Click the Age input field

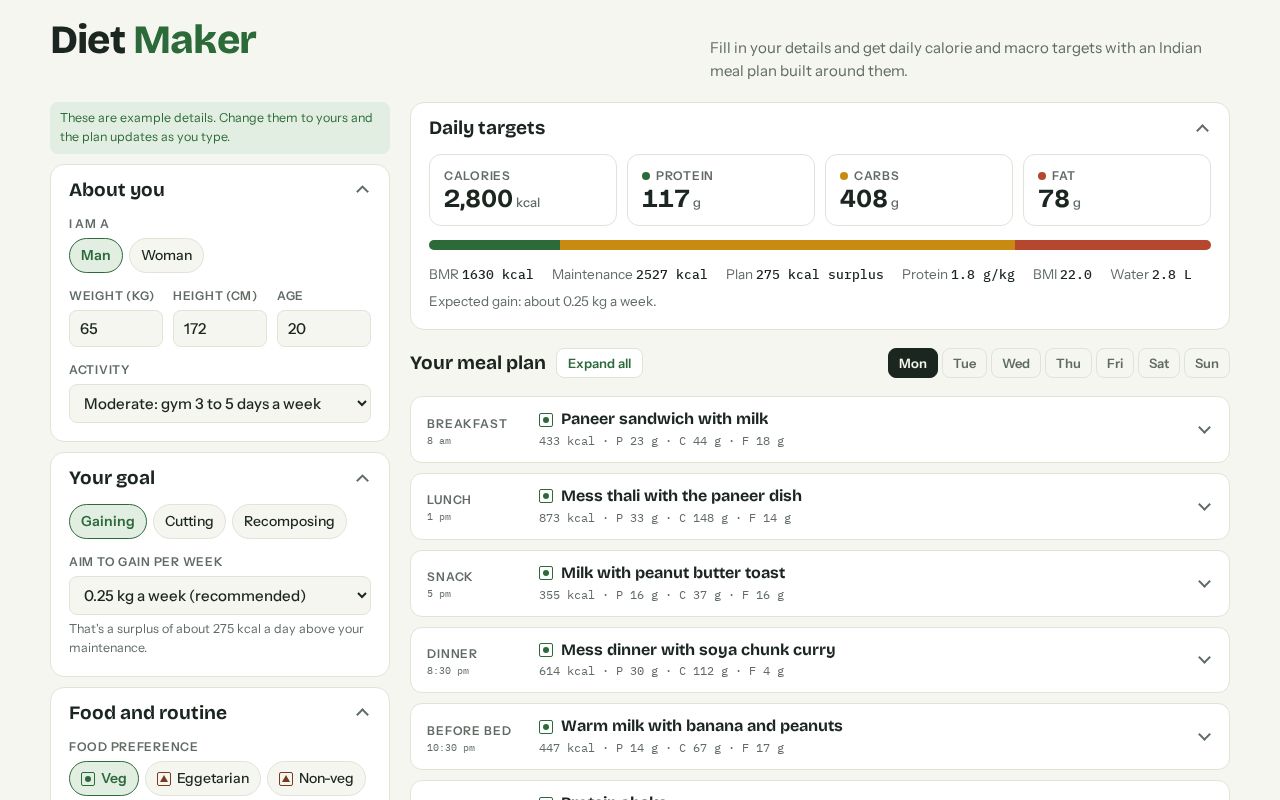click(x=324, y=329)
